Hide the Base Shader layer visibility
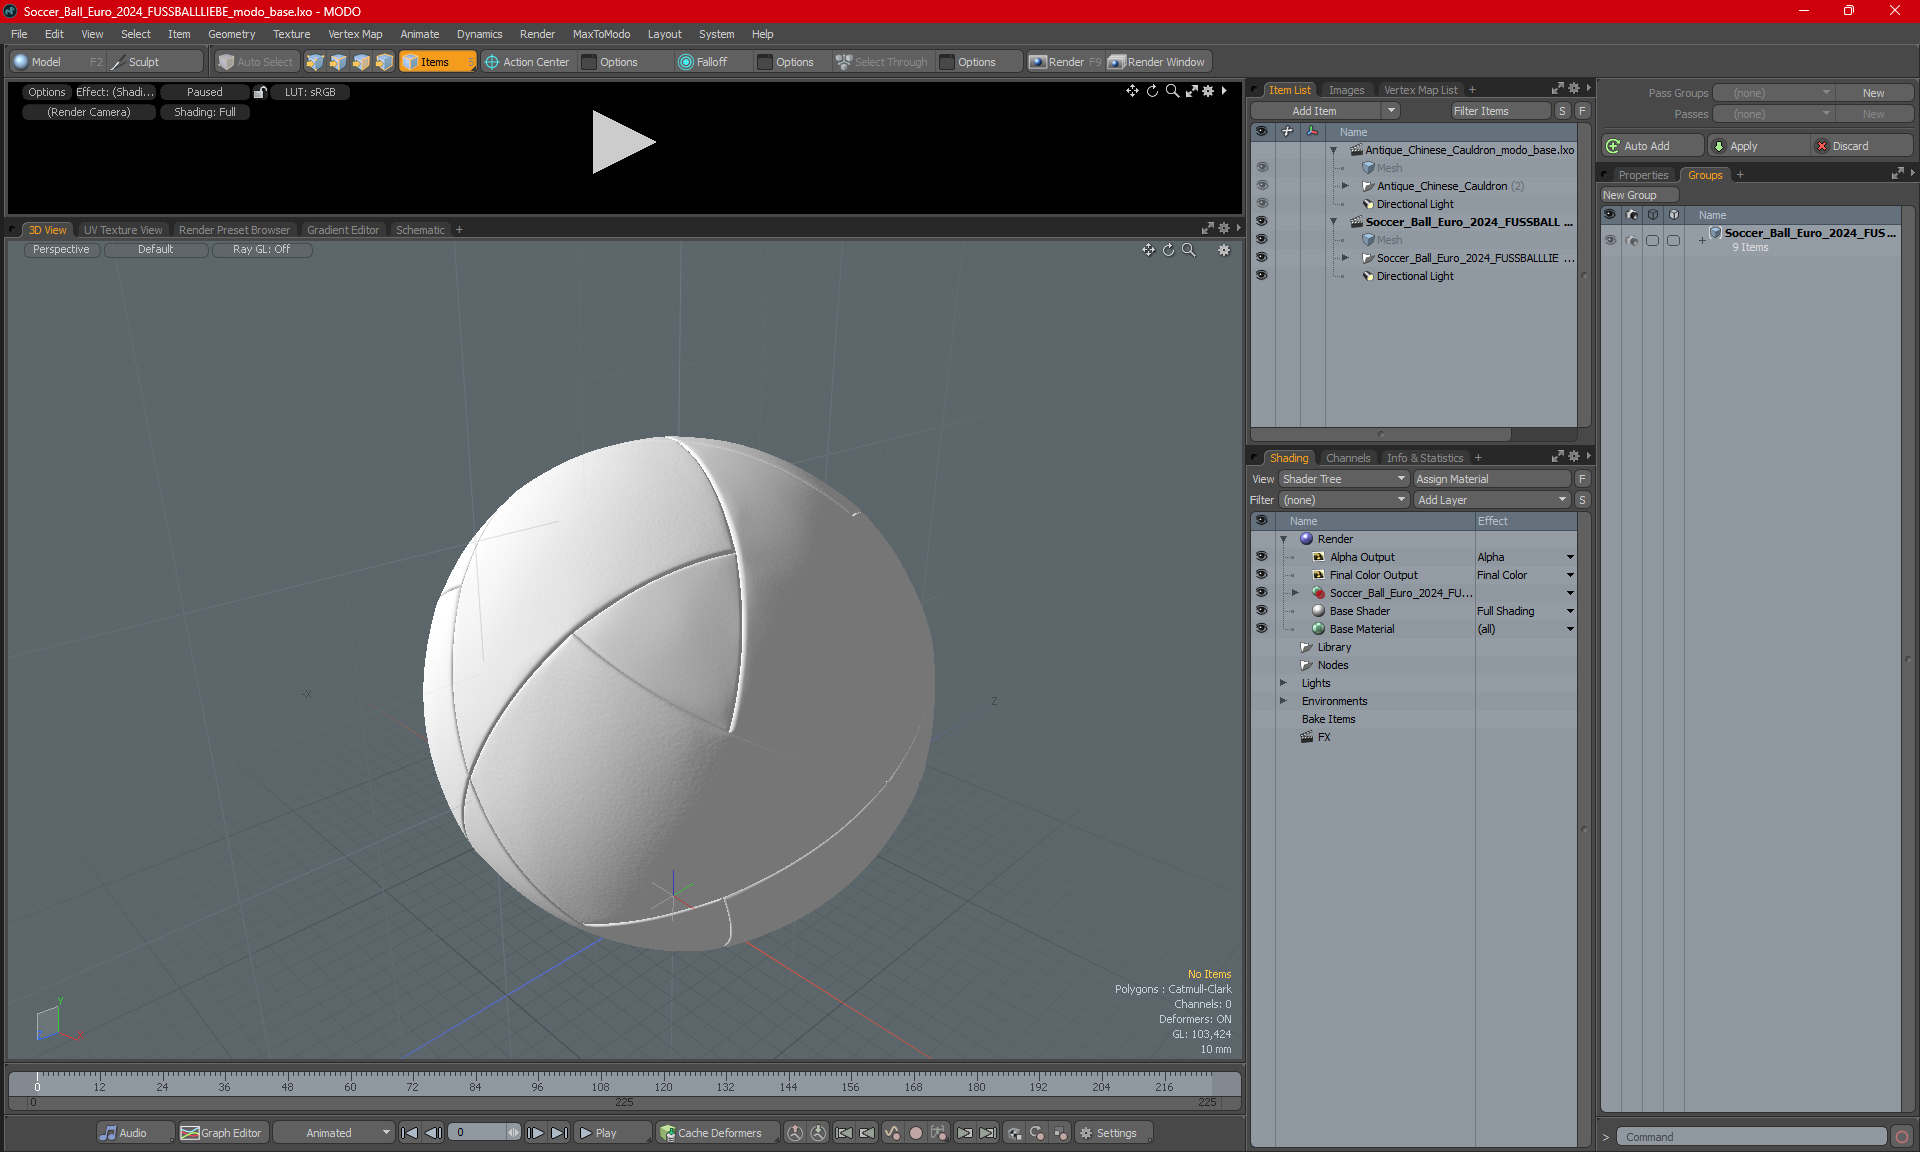Image resolution: width=1920 pixels, height=1152 pixels. coord(1261,611)
